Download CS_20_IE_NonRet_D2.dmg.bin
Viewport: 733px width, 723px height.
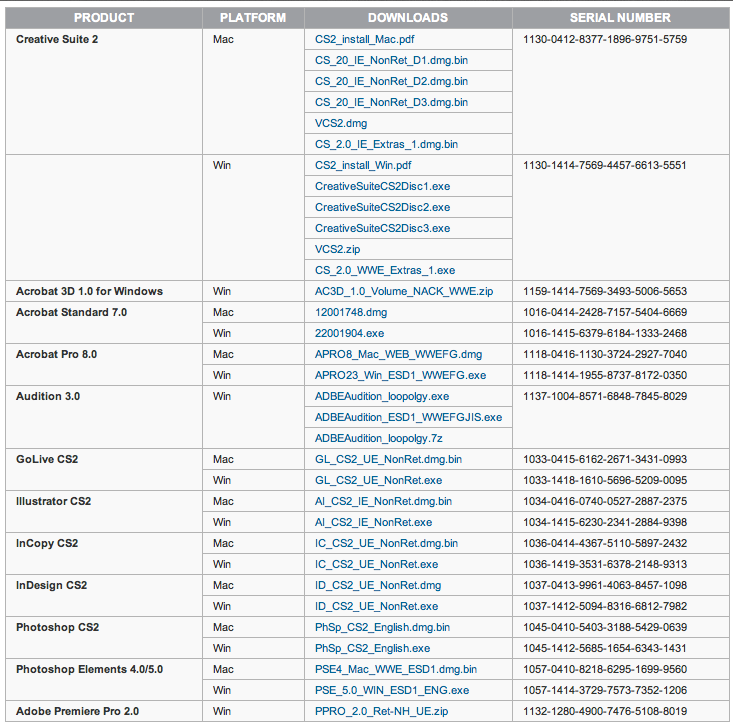pos(391,82)
